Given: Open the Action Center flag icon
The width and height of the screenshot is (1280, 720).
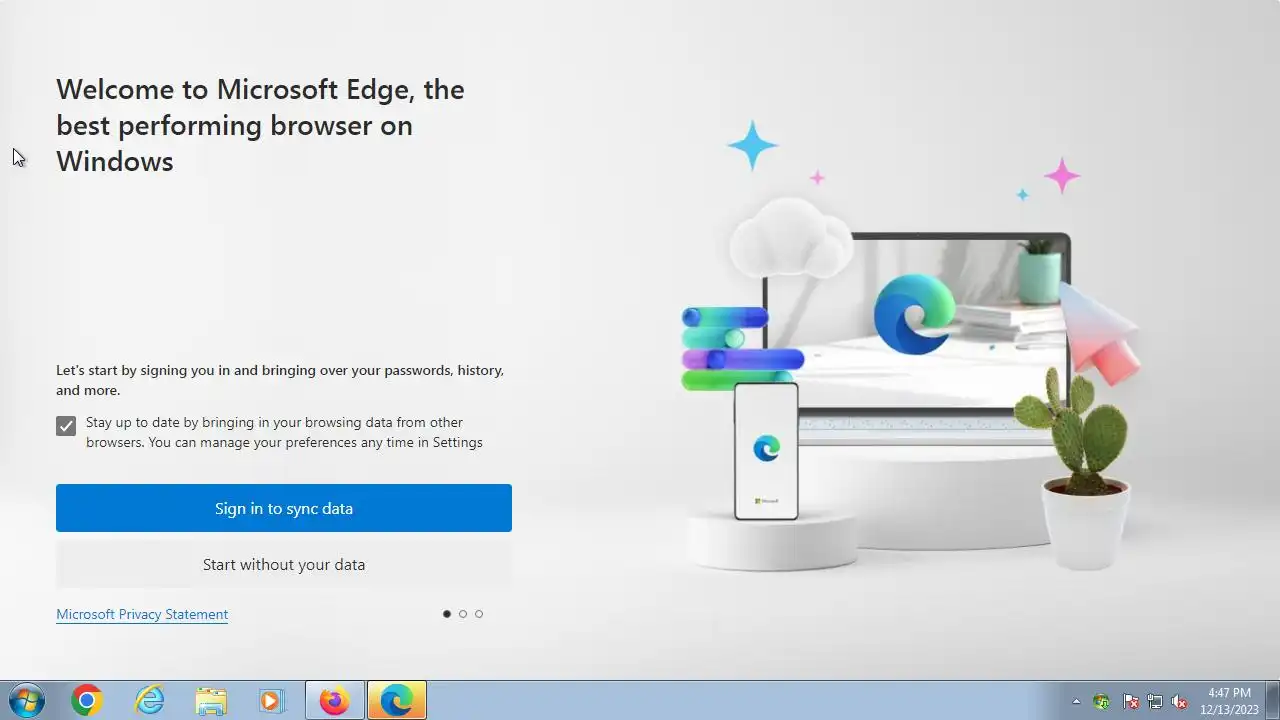Looking at the screenshot, I should 1131,701.
